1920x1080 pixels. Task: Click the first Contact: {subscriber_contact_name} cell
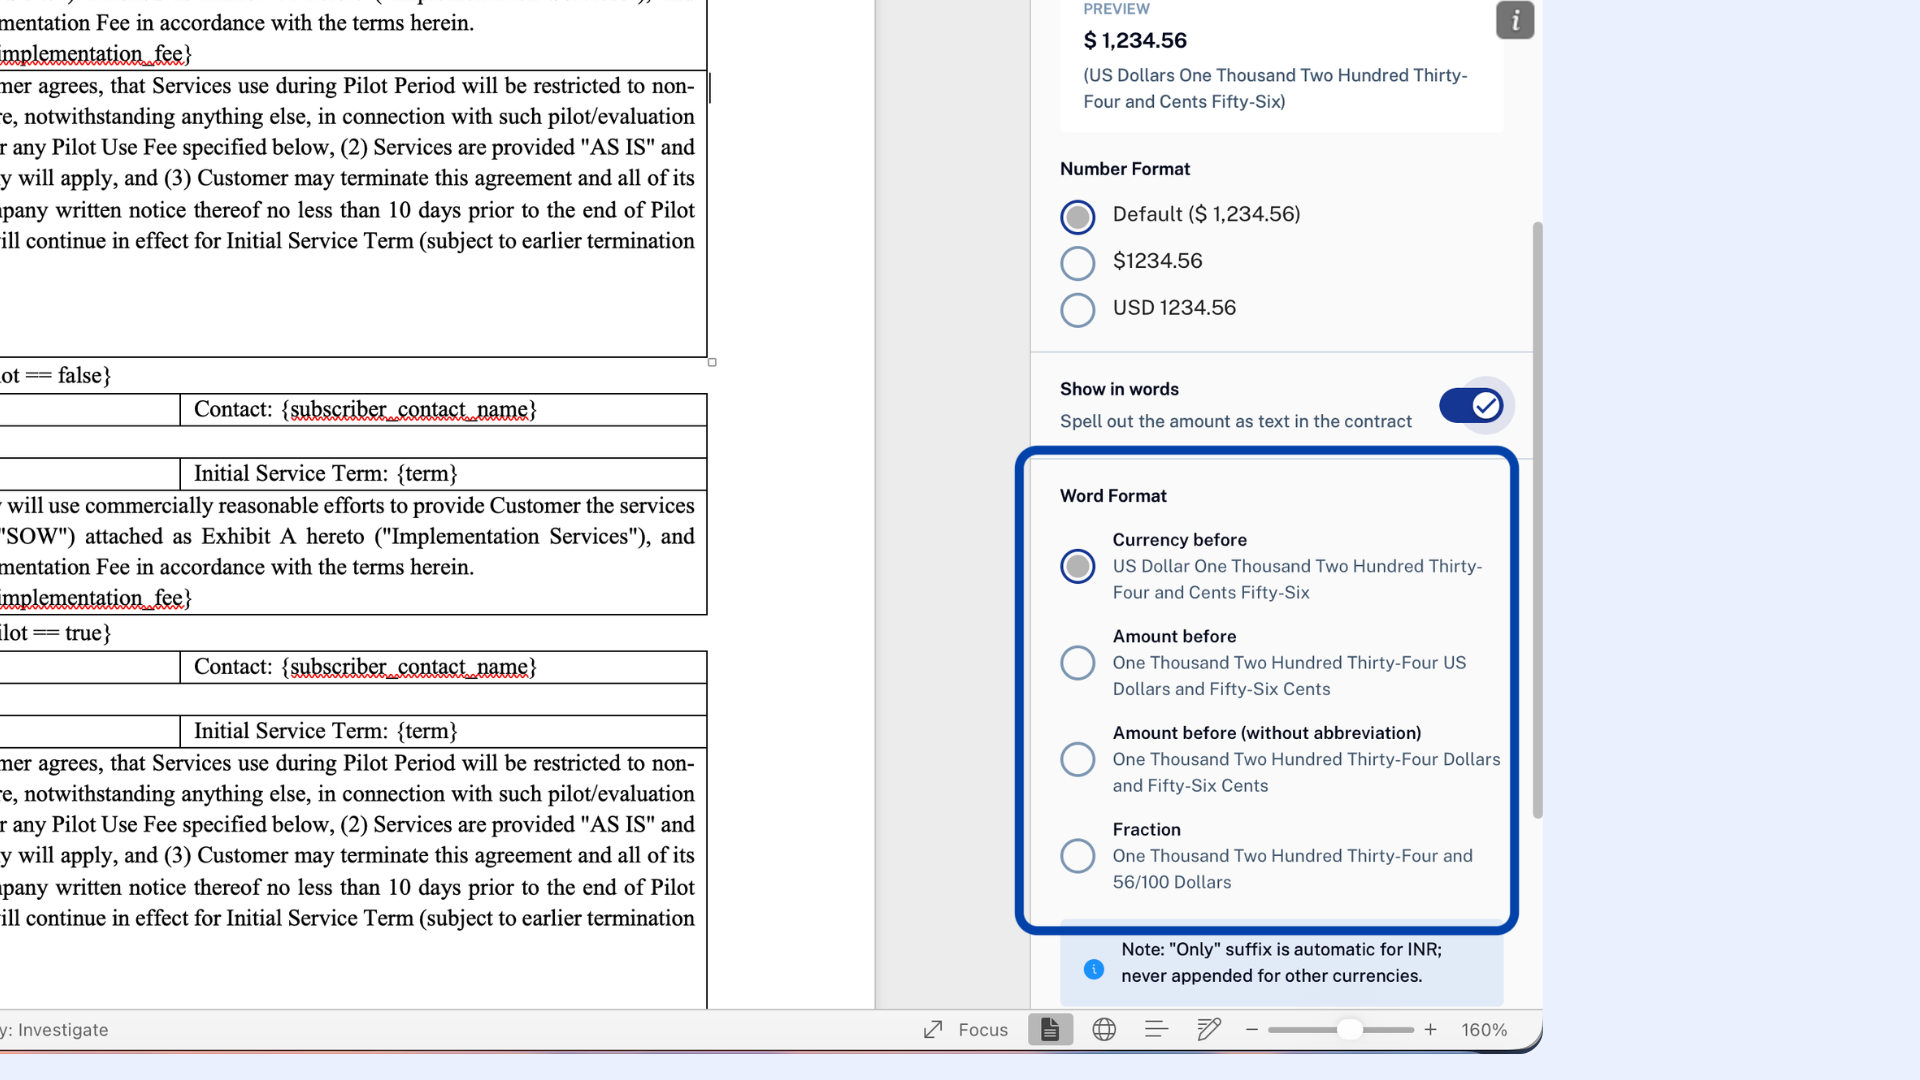click(x=443, y=410)
